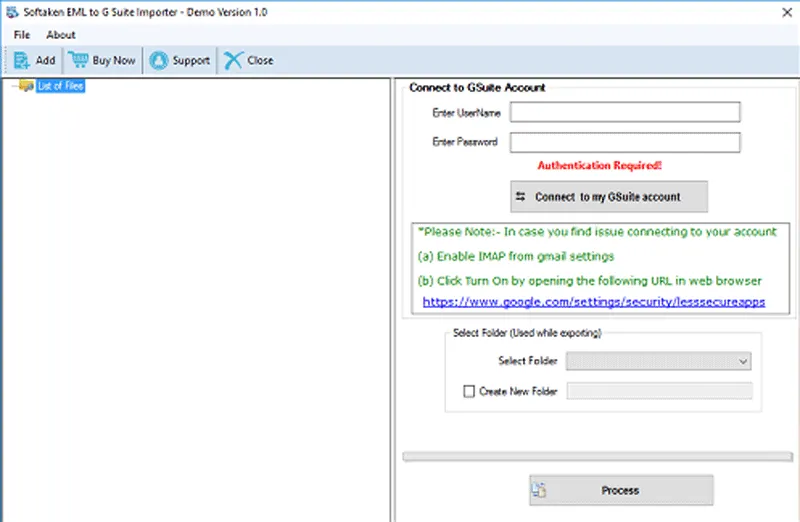Click the Enable IMAP from gmail settings note
Image resolution: width=800 pixels, height=522 pixels.
[x=516, y=256]
